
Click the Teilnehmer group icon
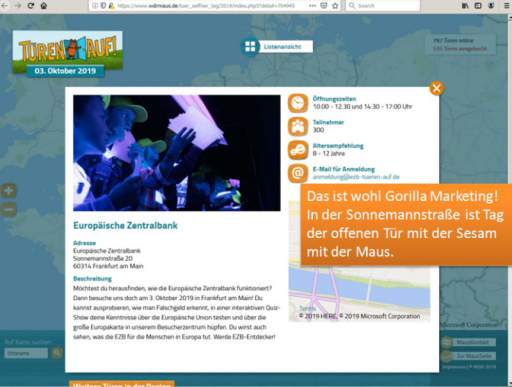click(x=298, y=126)
